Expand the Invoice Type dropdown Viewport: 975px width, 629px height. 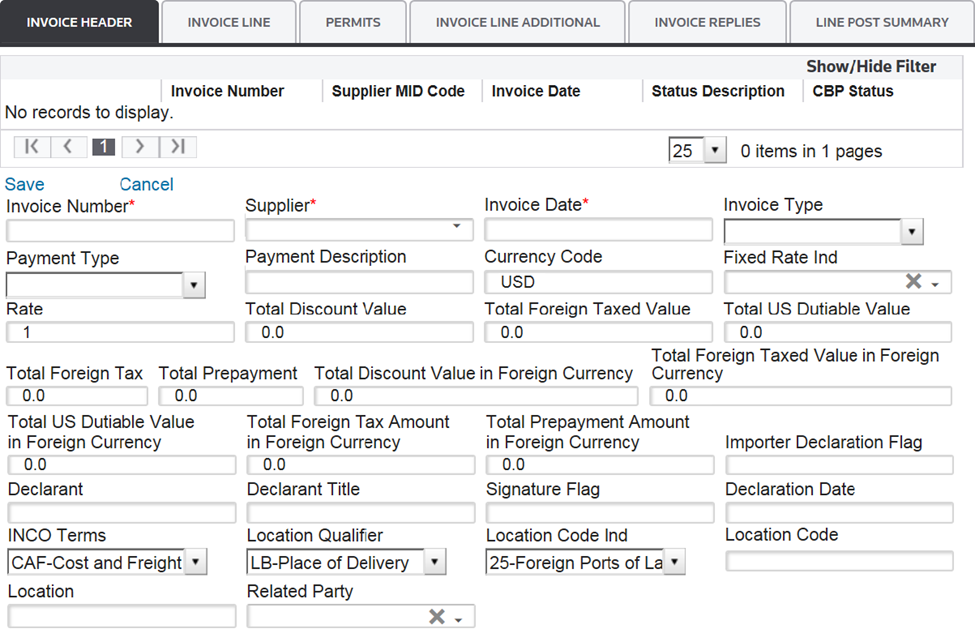click(911, 233)
